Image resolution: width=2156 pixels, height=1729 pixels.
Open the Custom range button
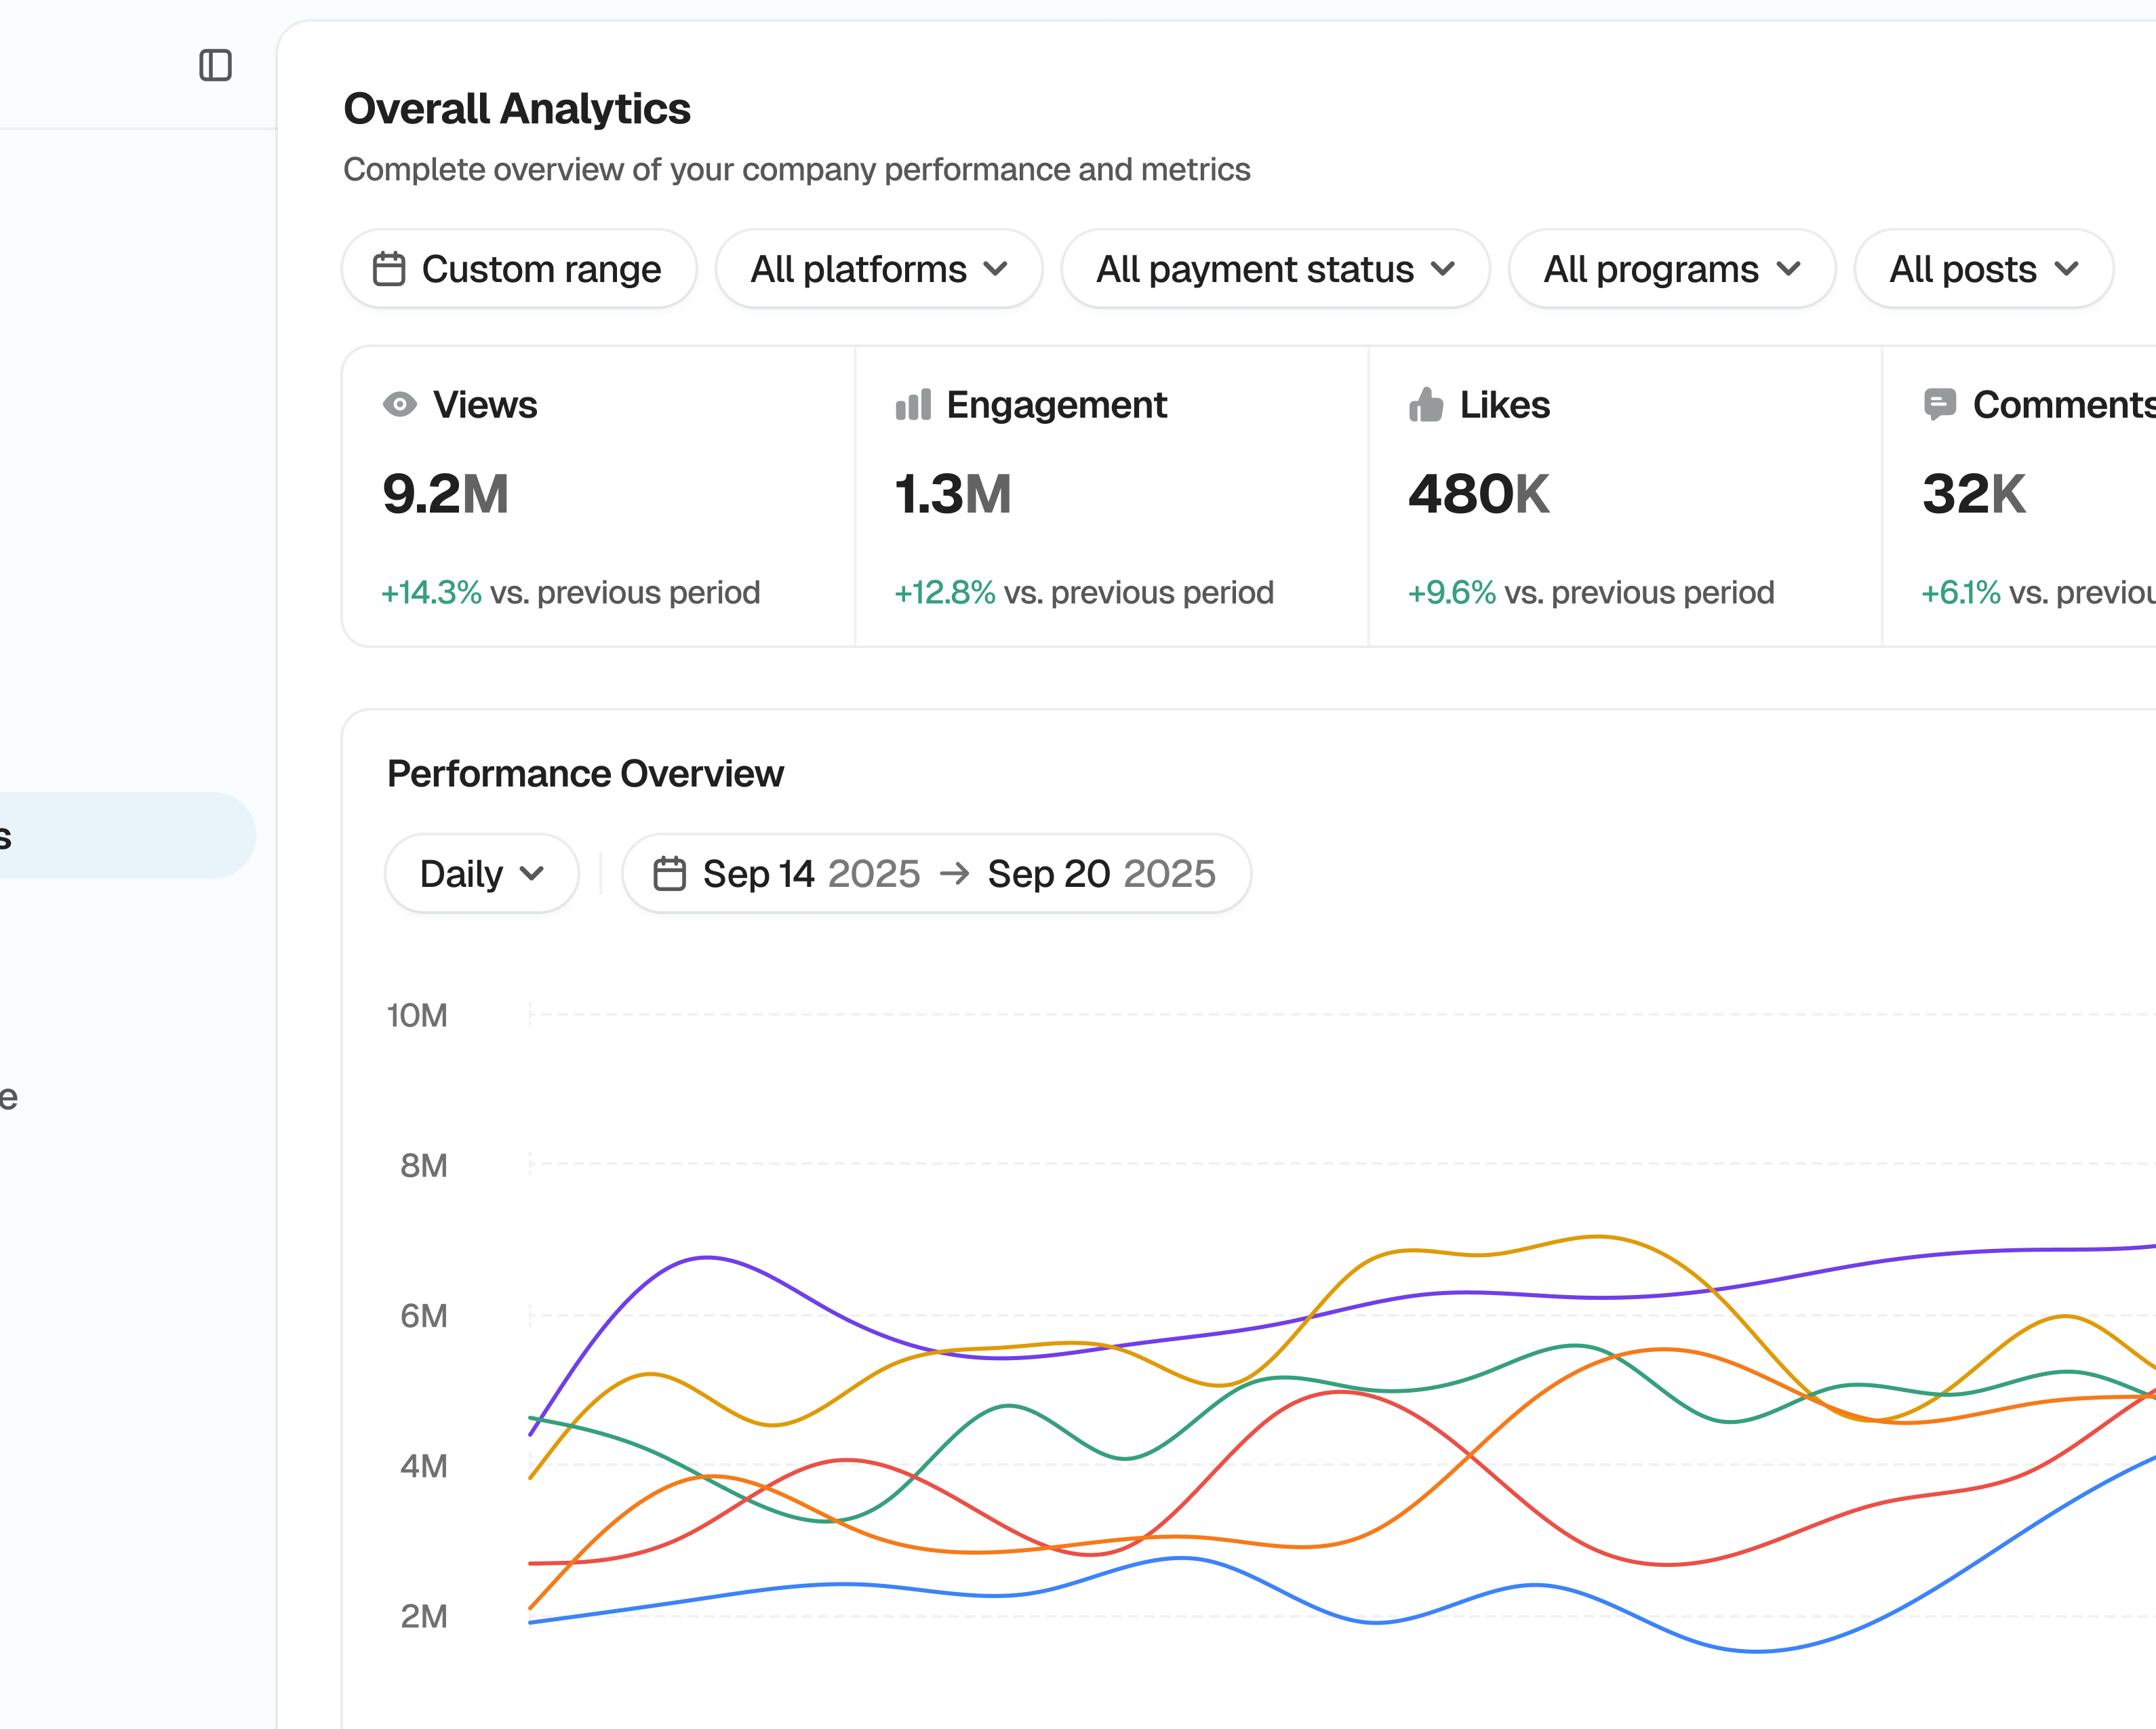pos(519,269)
